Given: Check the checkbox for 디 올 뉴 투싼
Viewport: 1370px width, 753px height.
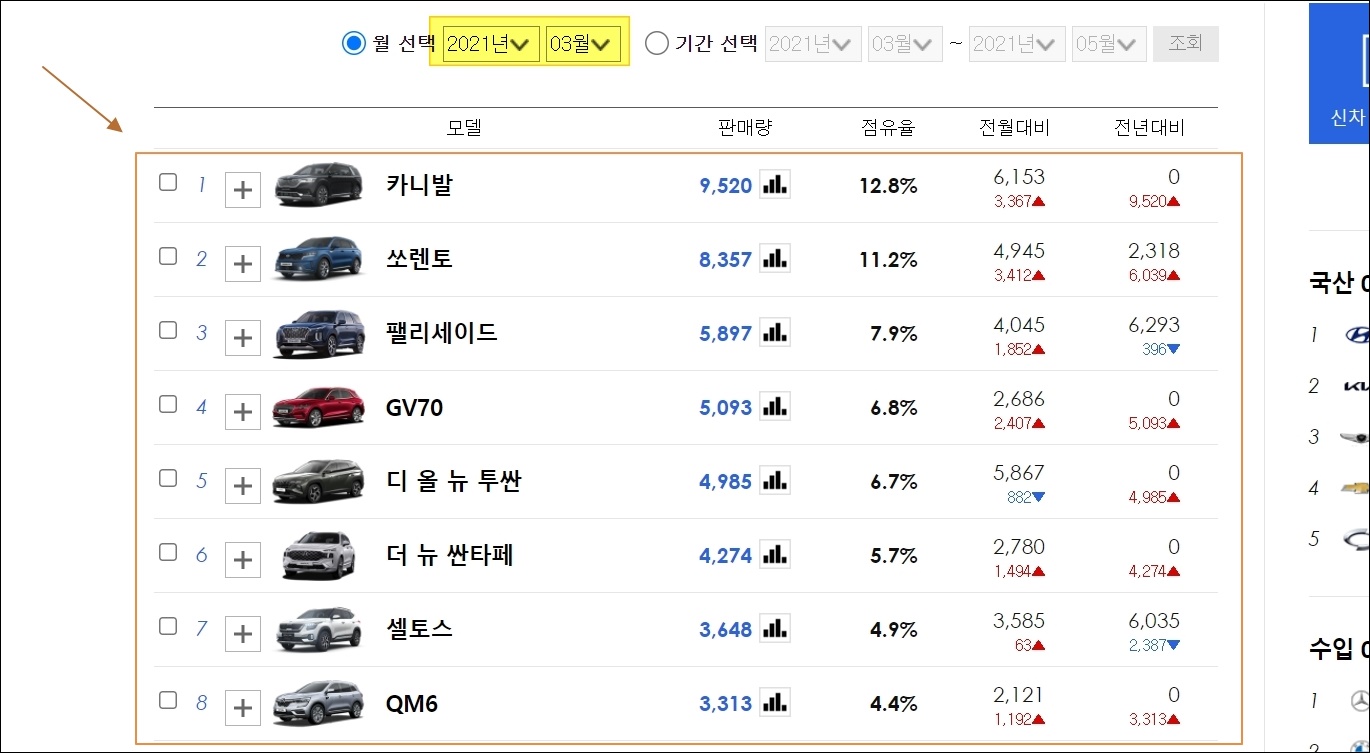Looking at the screenshot, I should pyautogui.click(x=168, y=478).
